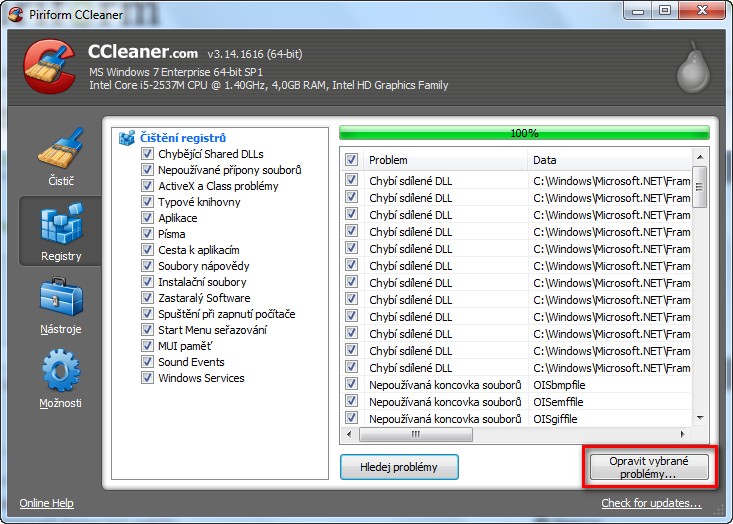The image size is (733, 524).
Task: Click horizontal scrollbar thumb in results
Action: 416,434
